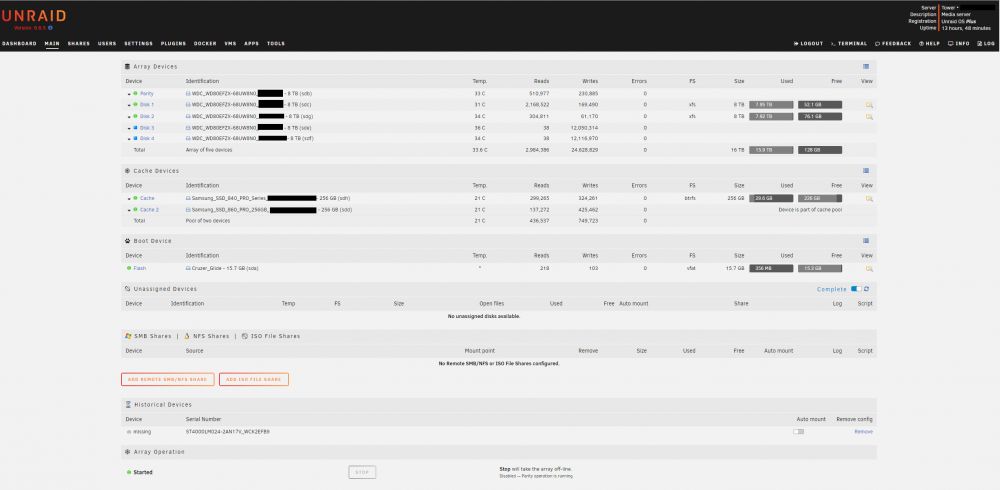The image size is (1000, 490).
Task: Click the SMB Shares Windows icon
Action: (128, 336)
